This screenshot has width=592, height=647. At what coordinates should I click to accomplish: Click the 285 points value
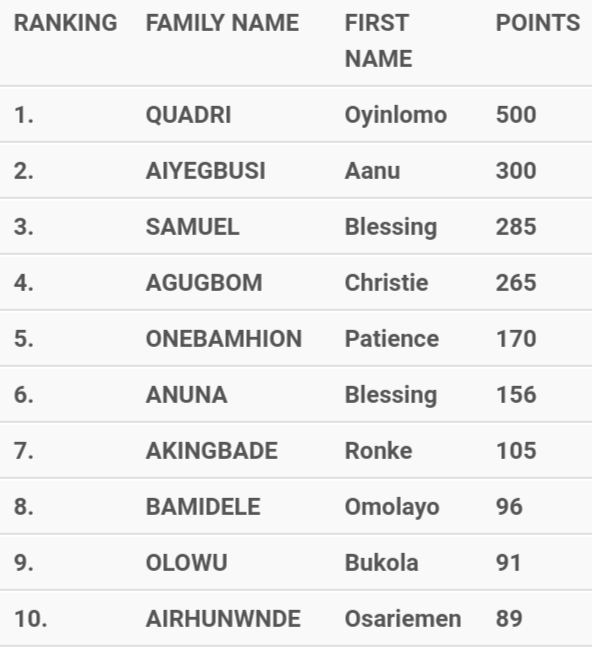(x=516, y=227)
